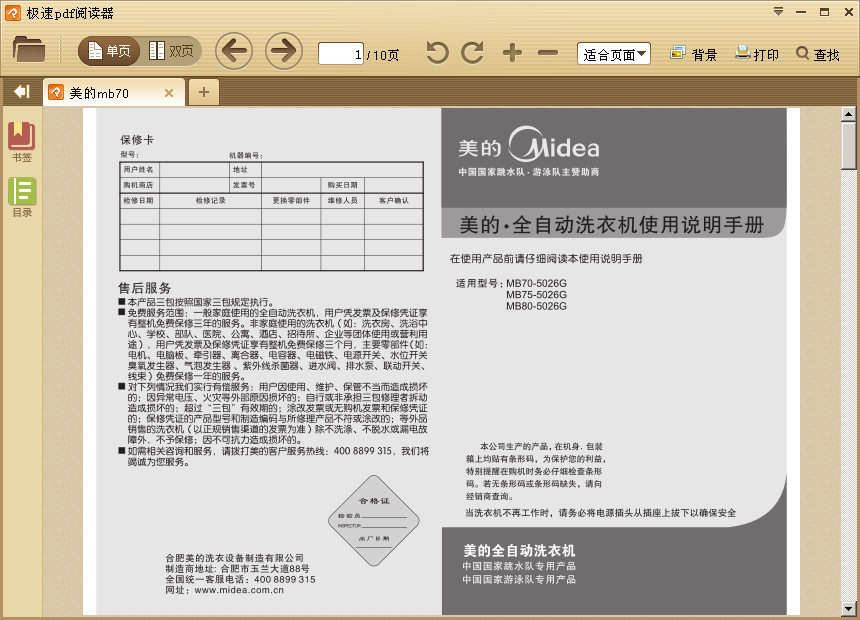Open the title bar menu dropdown icon
860x620 pixels.
pyautogui.click(x=778, y=12)
